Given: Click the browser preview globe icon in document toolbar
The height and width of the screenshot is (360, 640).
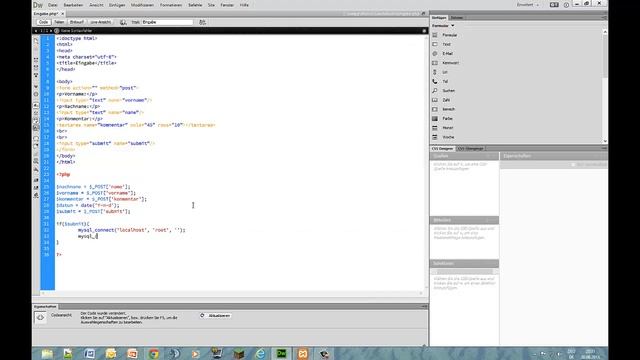Looking at the screenshot, I should (x=123, y=22).
